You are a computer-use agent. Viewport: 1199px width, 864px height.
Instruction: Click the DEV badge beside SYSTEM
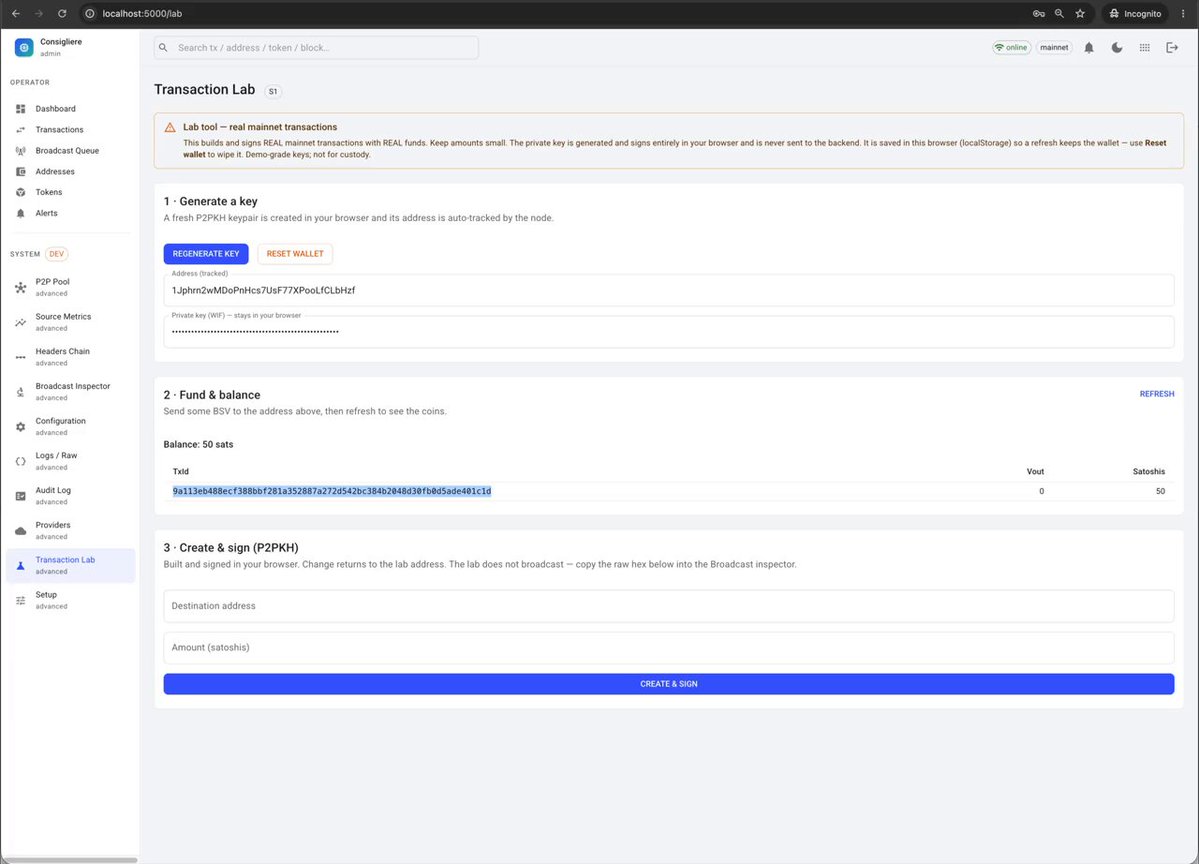point(57,254)
